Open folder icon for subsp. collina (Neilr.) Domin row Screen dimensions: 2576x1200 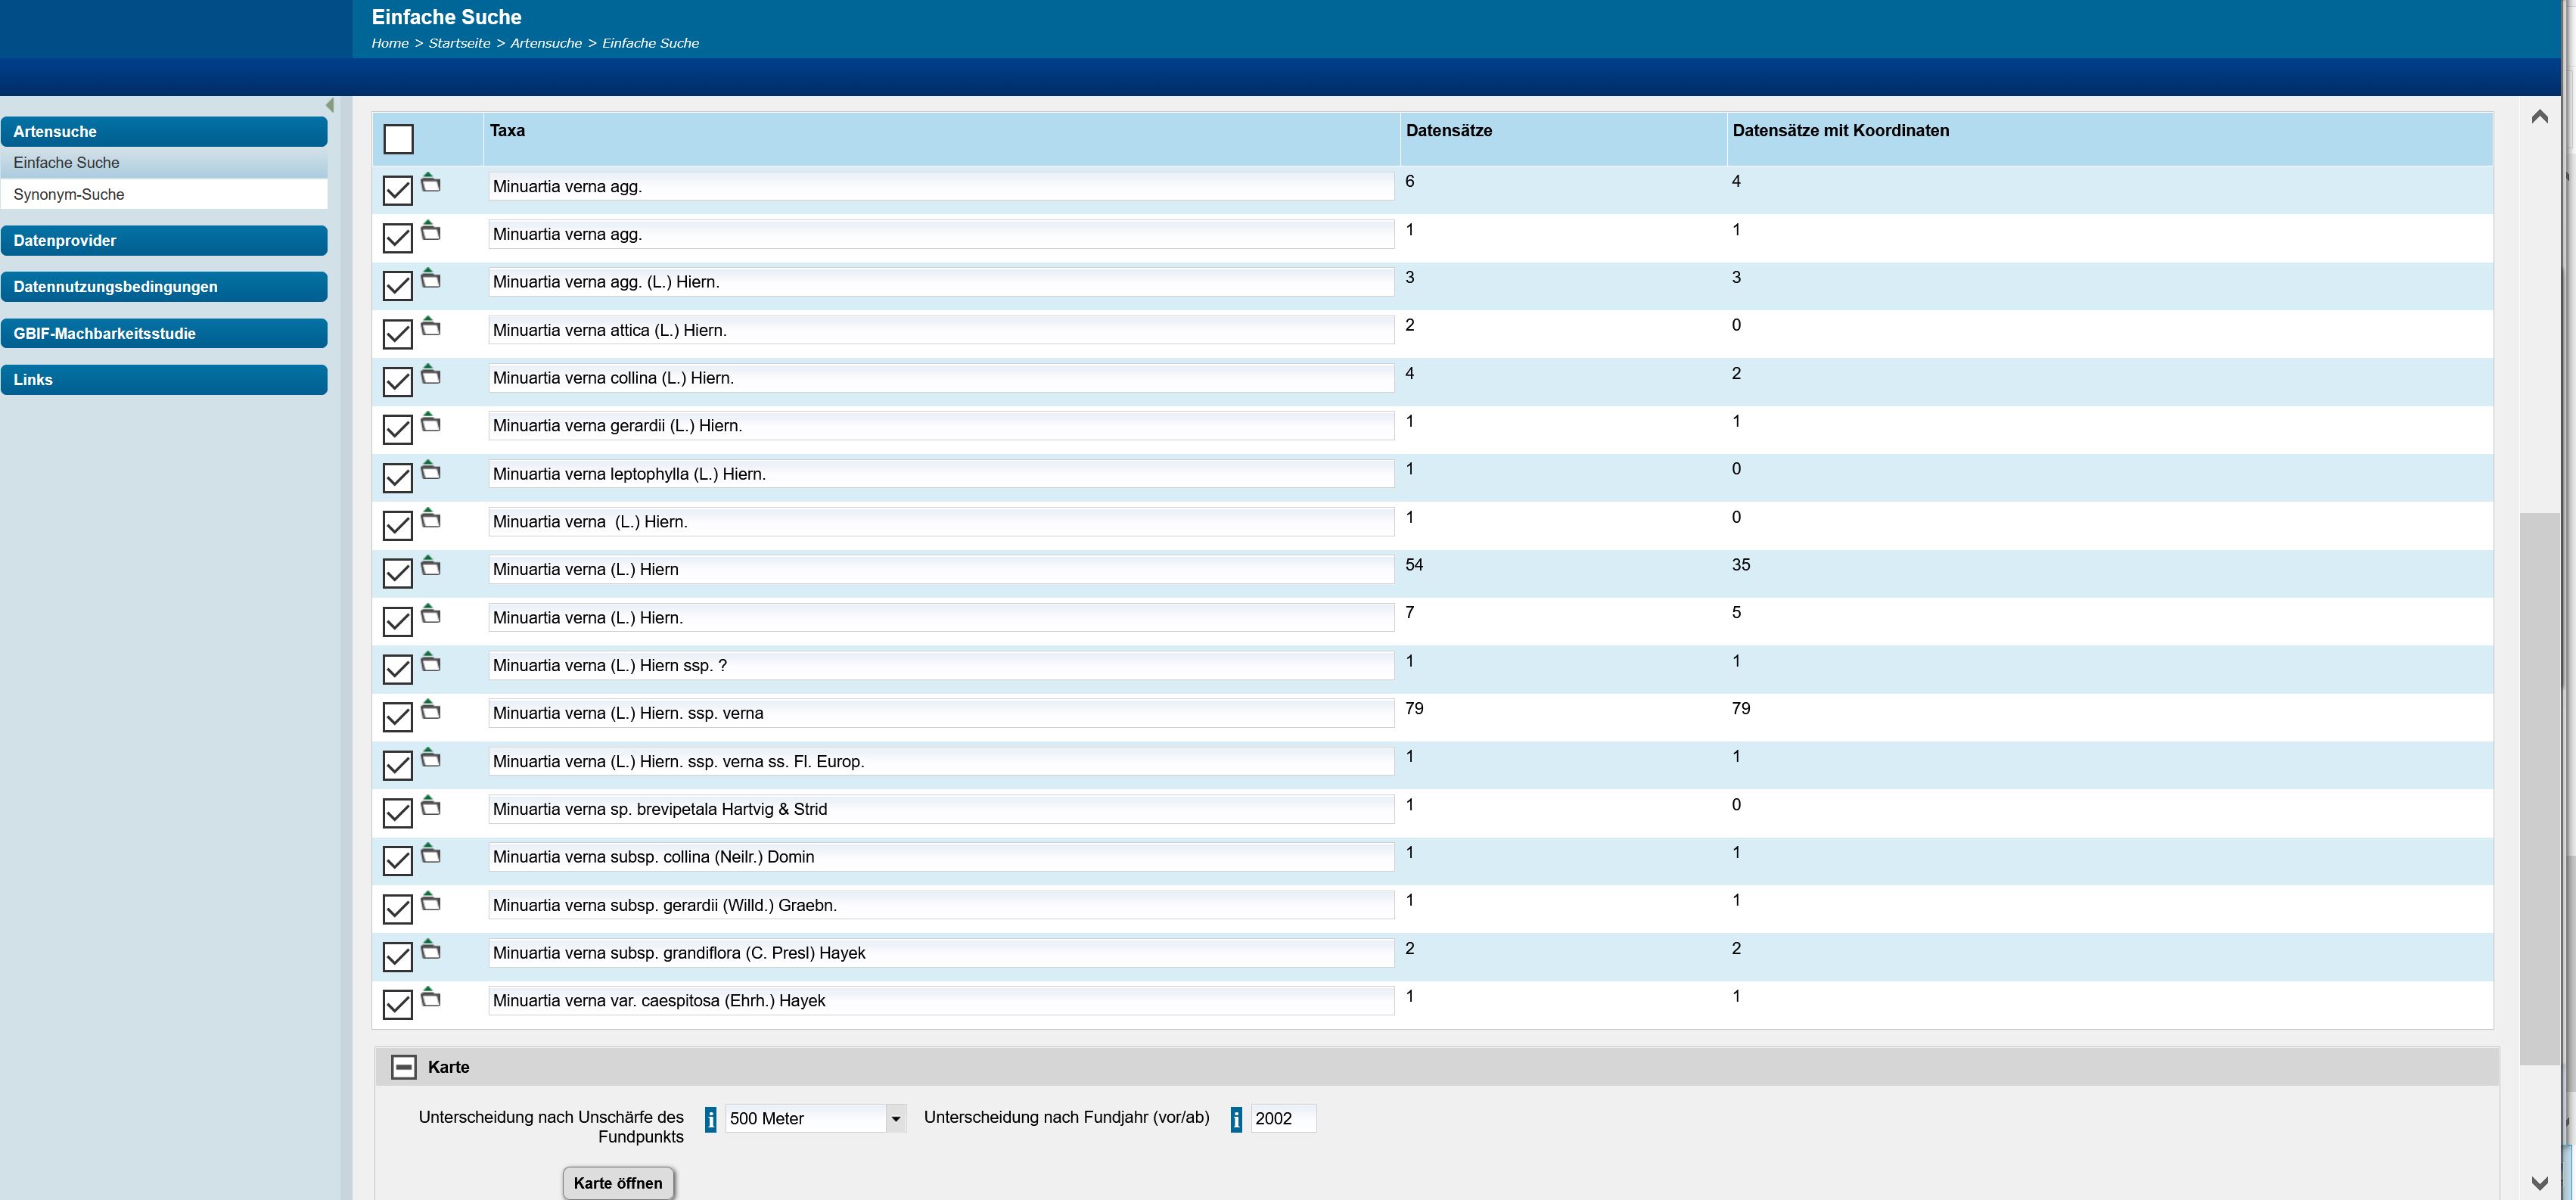point(430,855)
